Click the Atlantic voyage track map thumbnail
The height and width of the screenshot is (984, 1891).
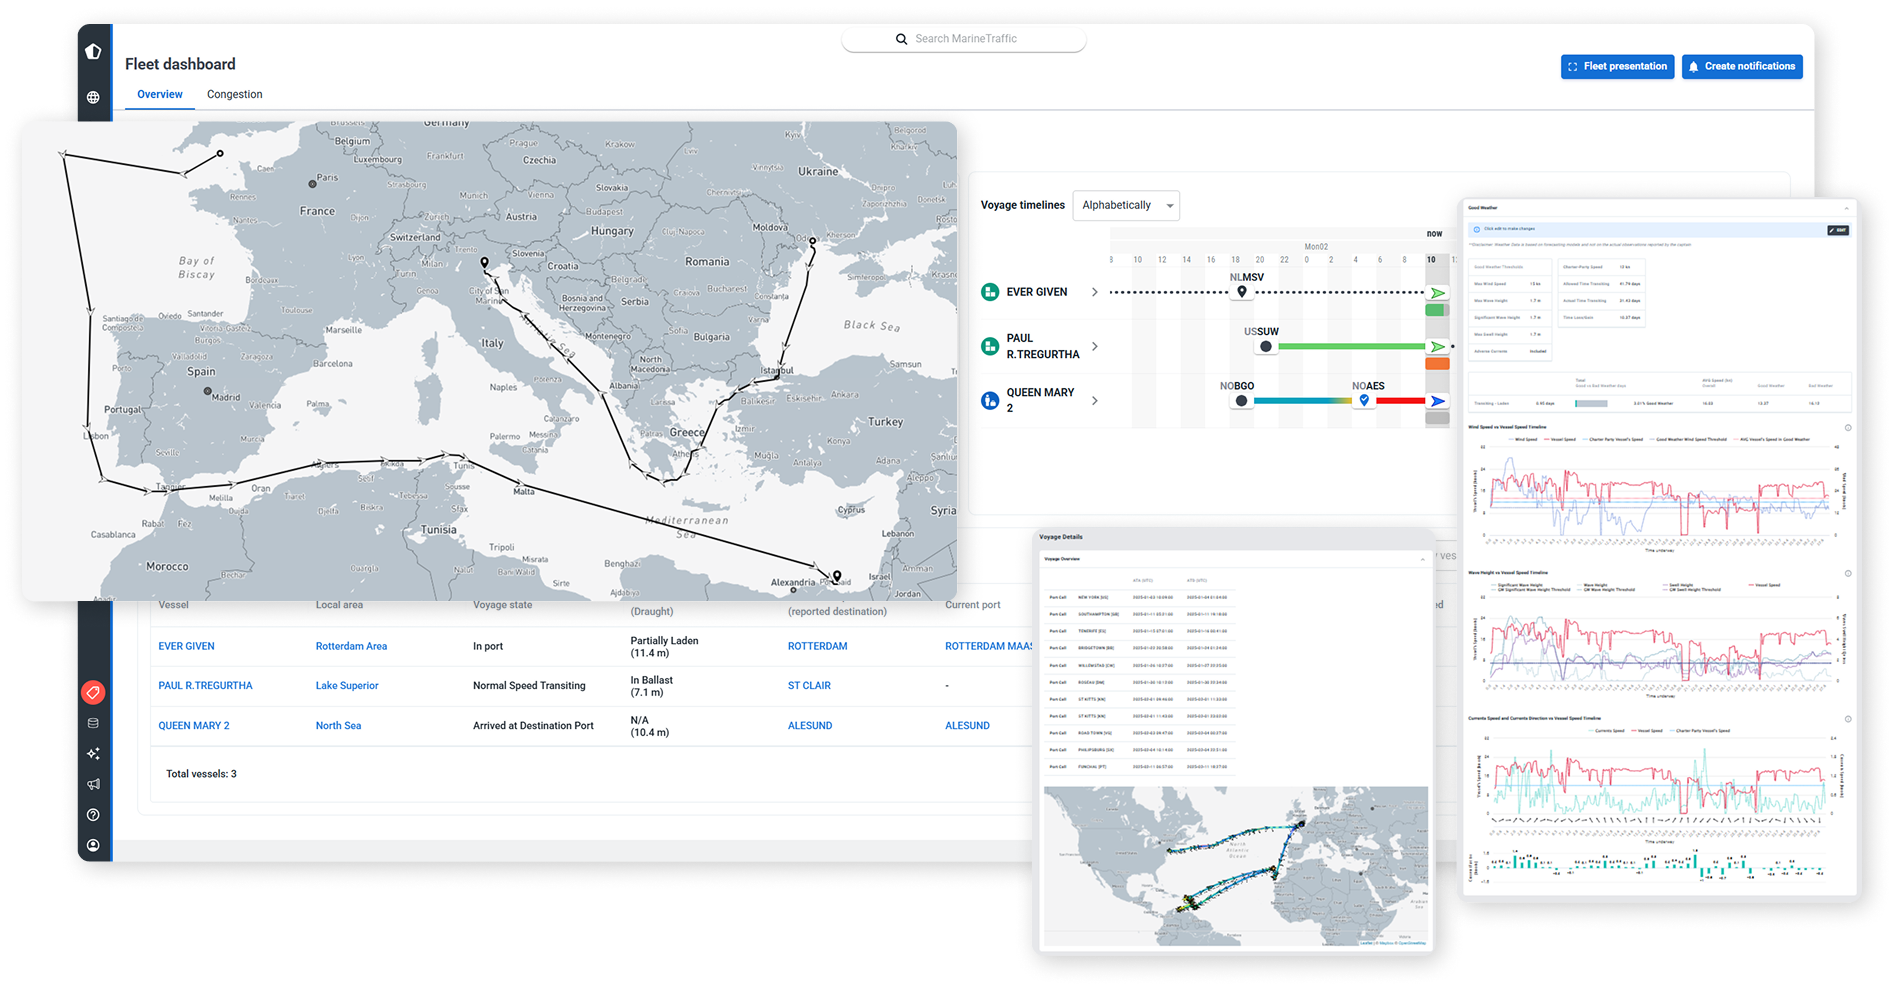pyautogui.click(x=1236, y=866)
